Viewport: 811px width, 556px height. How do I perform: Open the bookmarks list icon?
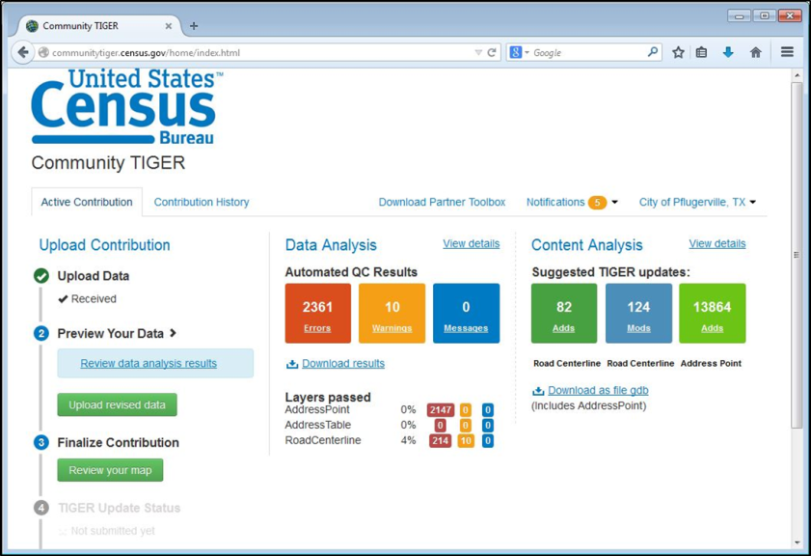(x=701, y=52)
